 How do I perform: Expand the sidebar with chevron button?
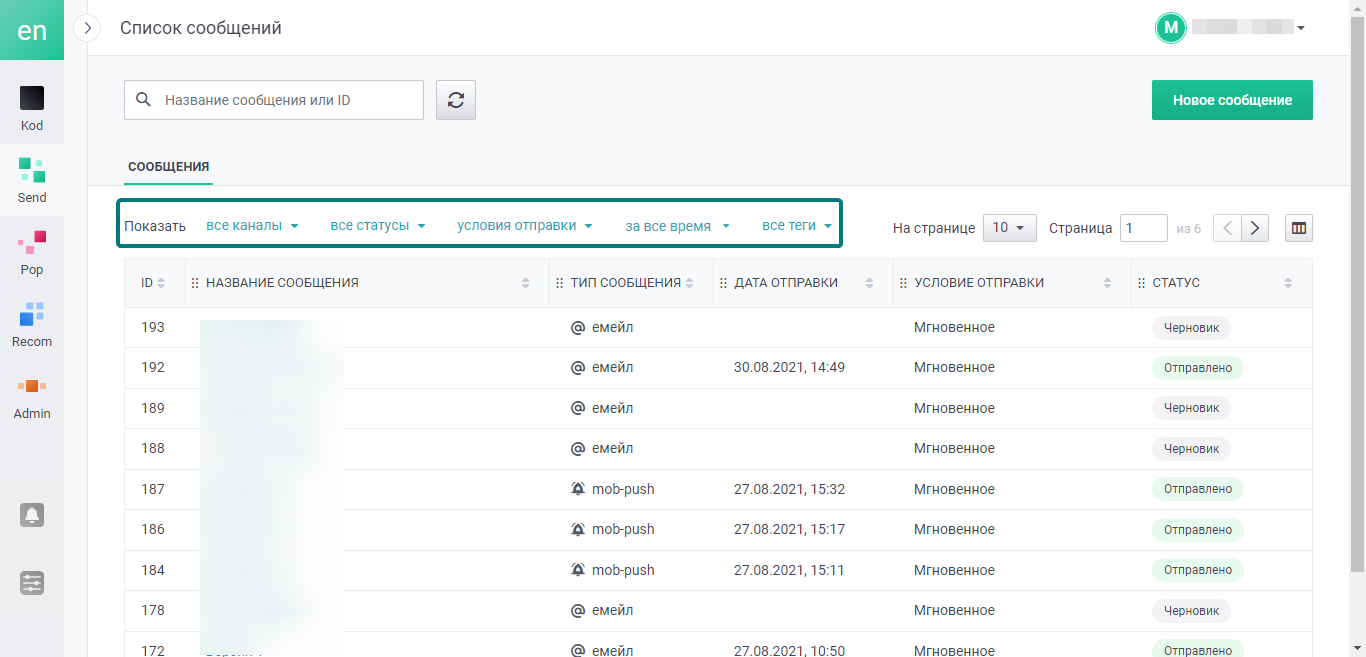88,29
